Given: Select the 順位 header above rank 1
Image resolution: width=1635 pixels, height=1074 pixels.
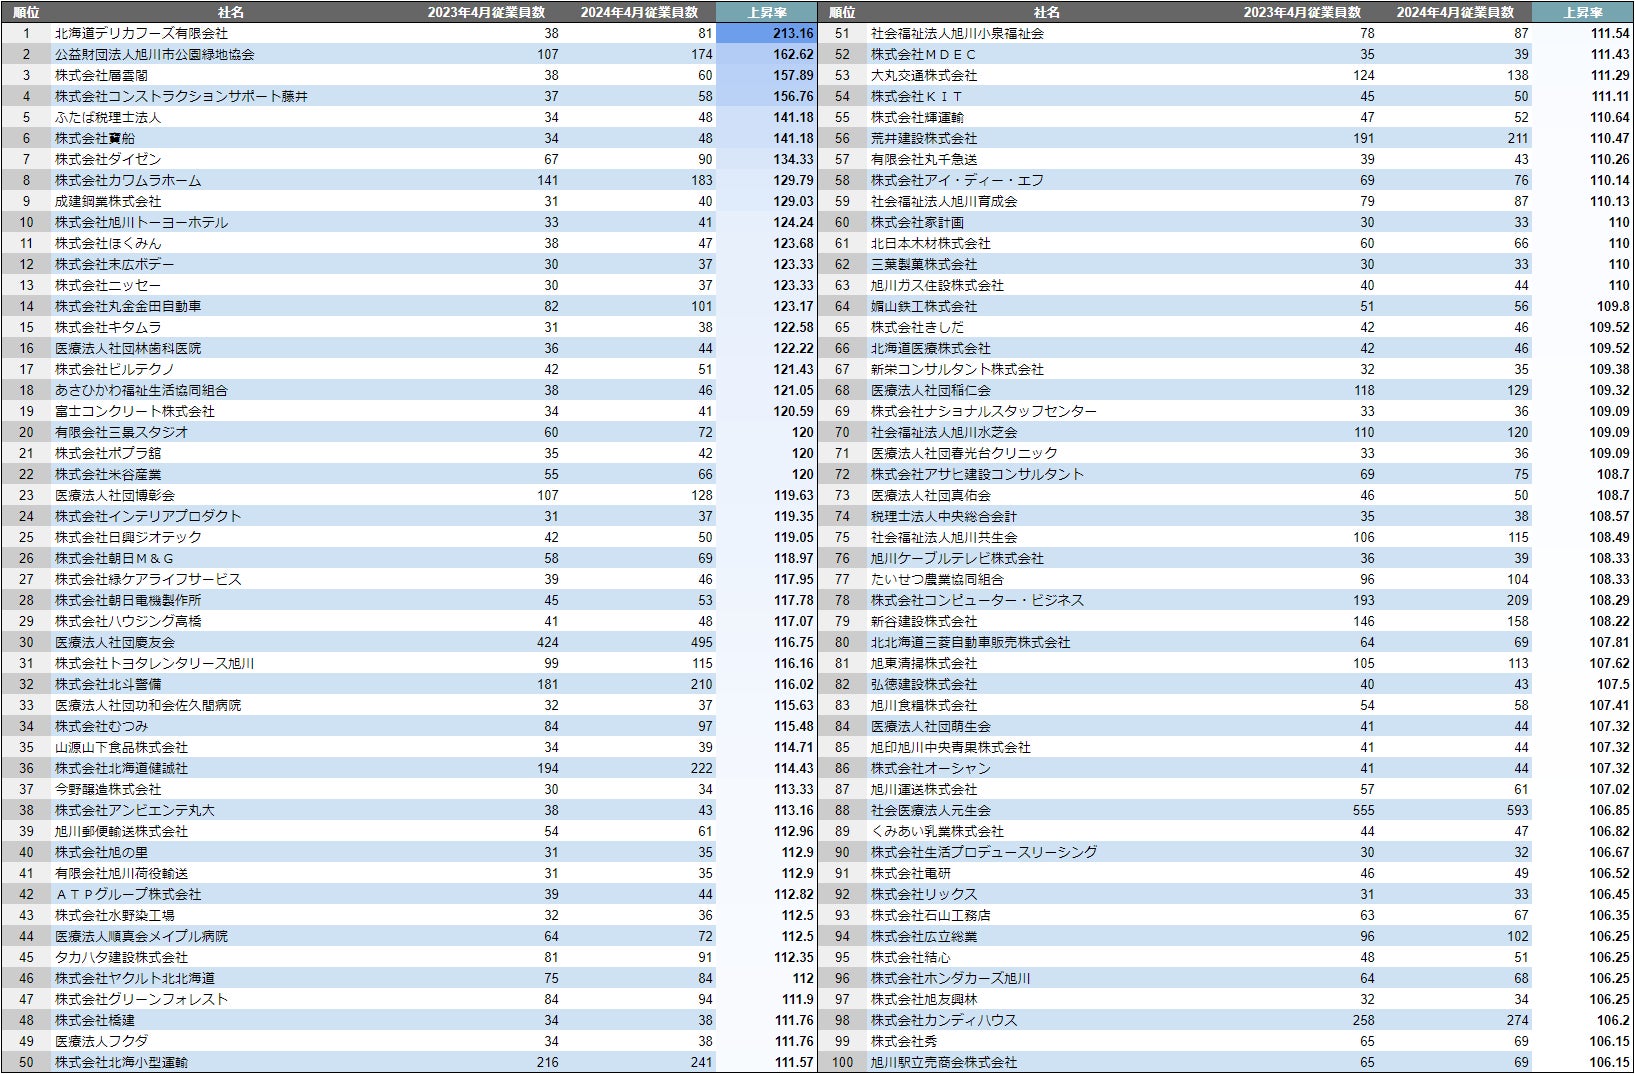Looking at the screenshot, I should click(x=26, y=12).
